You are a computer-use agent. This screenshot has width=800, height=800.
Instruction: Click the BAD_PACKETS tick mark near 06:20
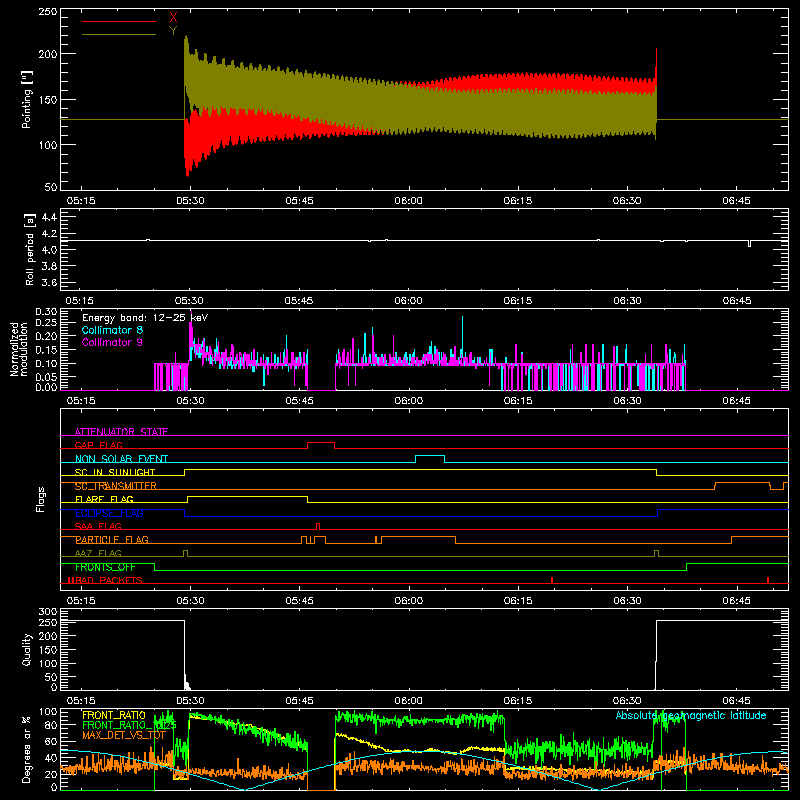(552, 580)
